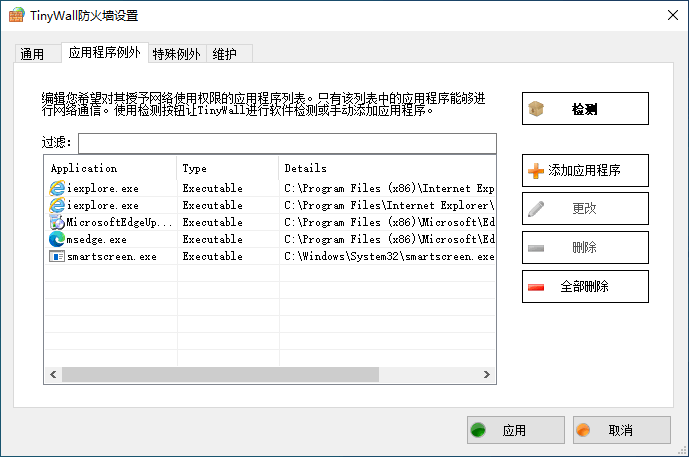The height and width of the screenshot is (457, 689).
Task: Apply settings via 应用 button text
Action: (514, 430)
